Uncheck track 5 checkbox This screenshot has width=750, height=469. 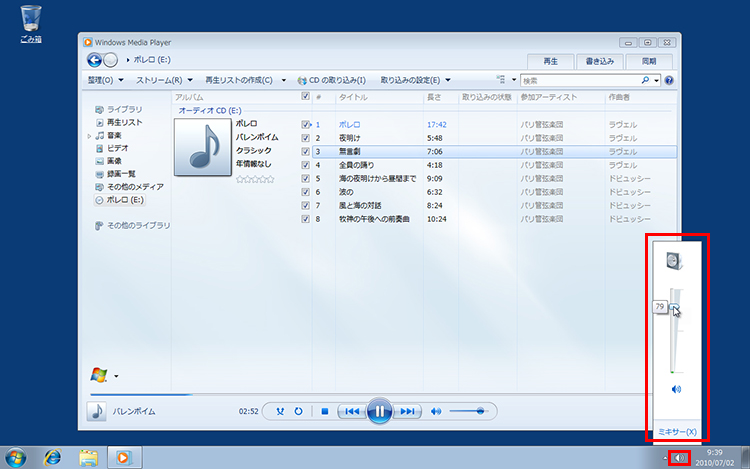[x=305, y=178]
